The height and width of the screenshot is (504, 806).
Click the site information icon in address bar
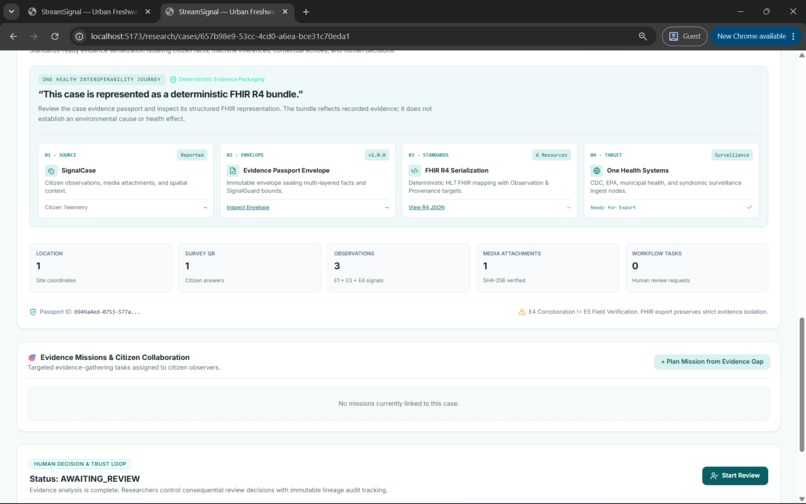pos(79,37)
